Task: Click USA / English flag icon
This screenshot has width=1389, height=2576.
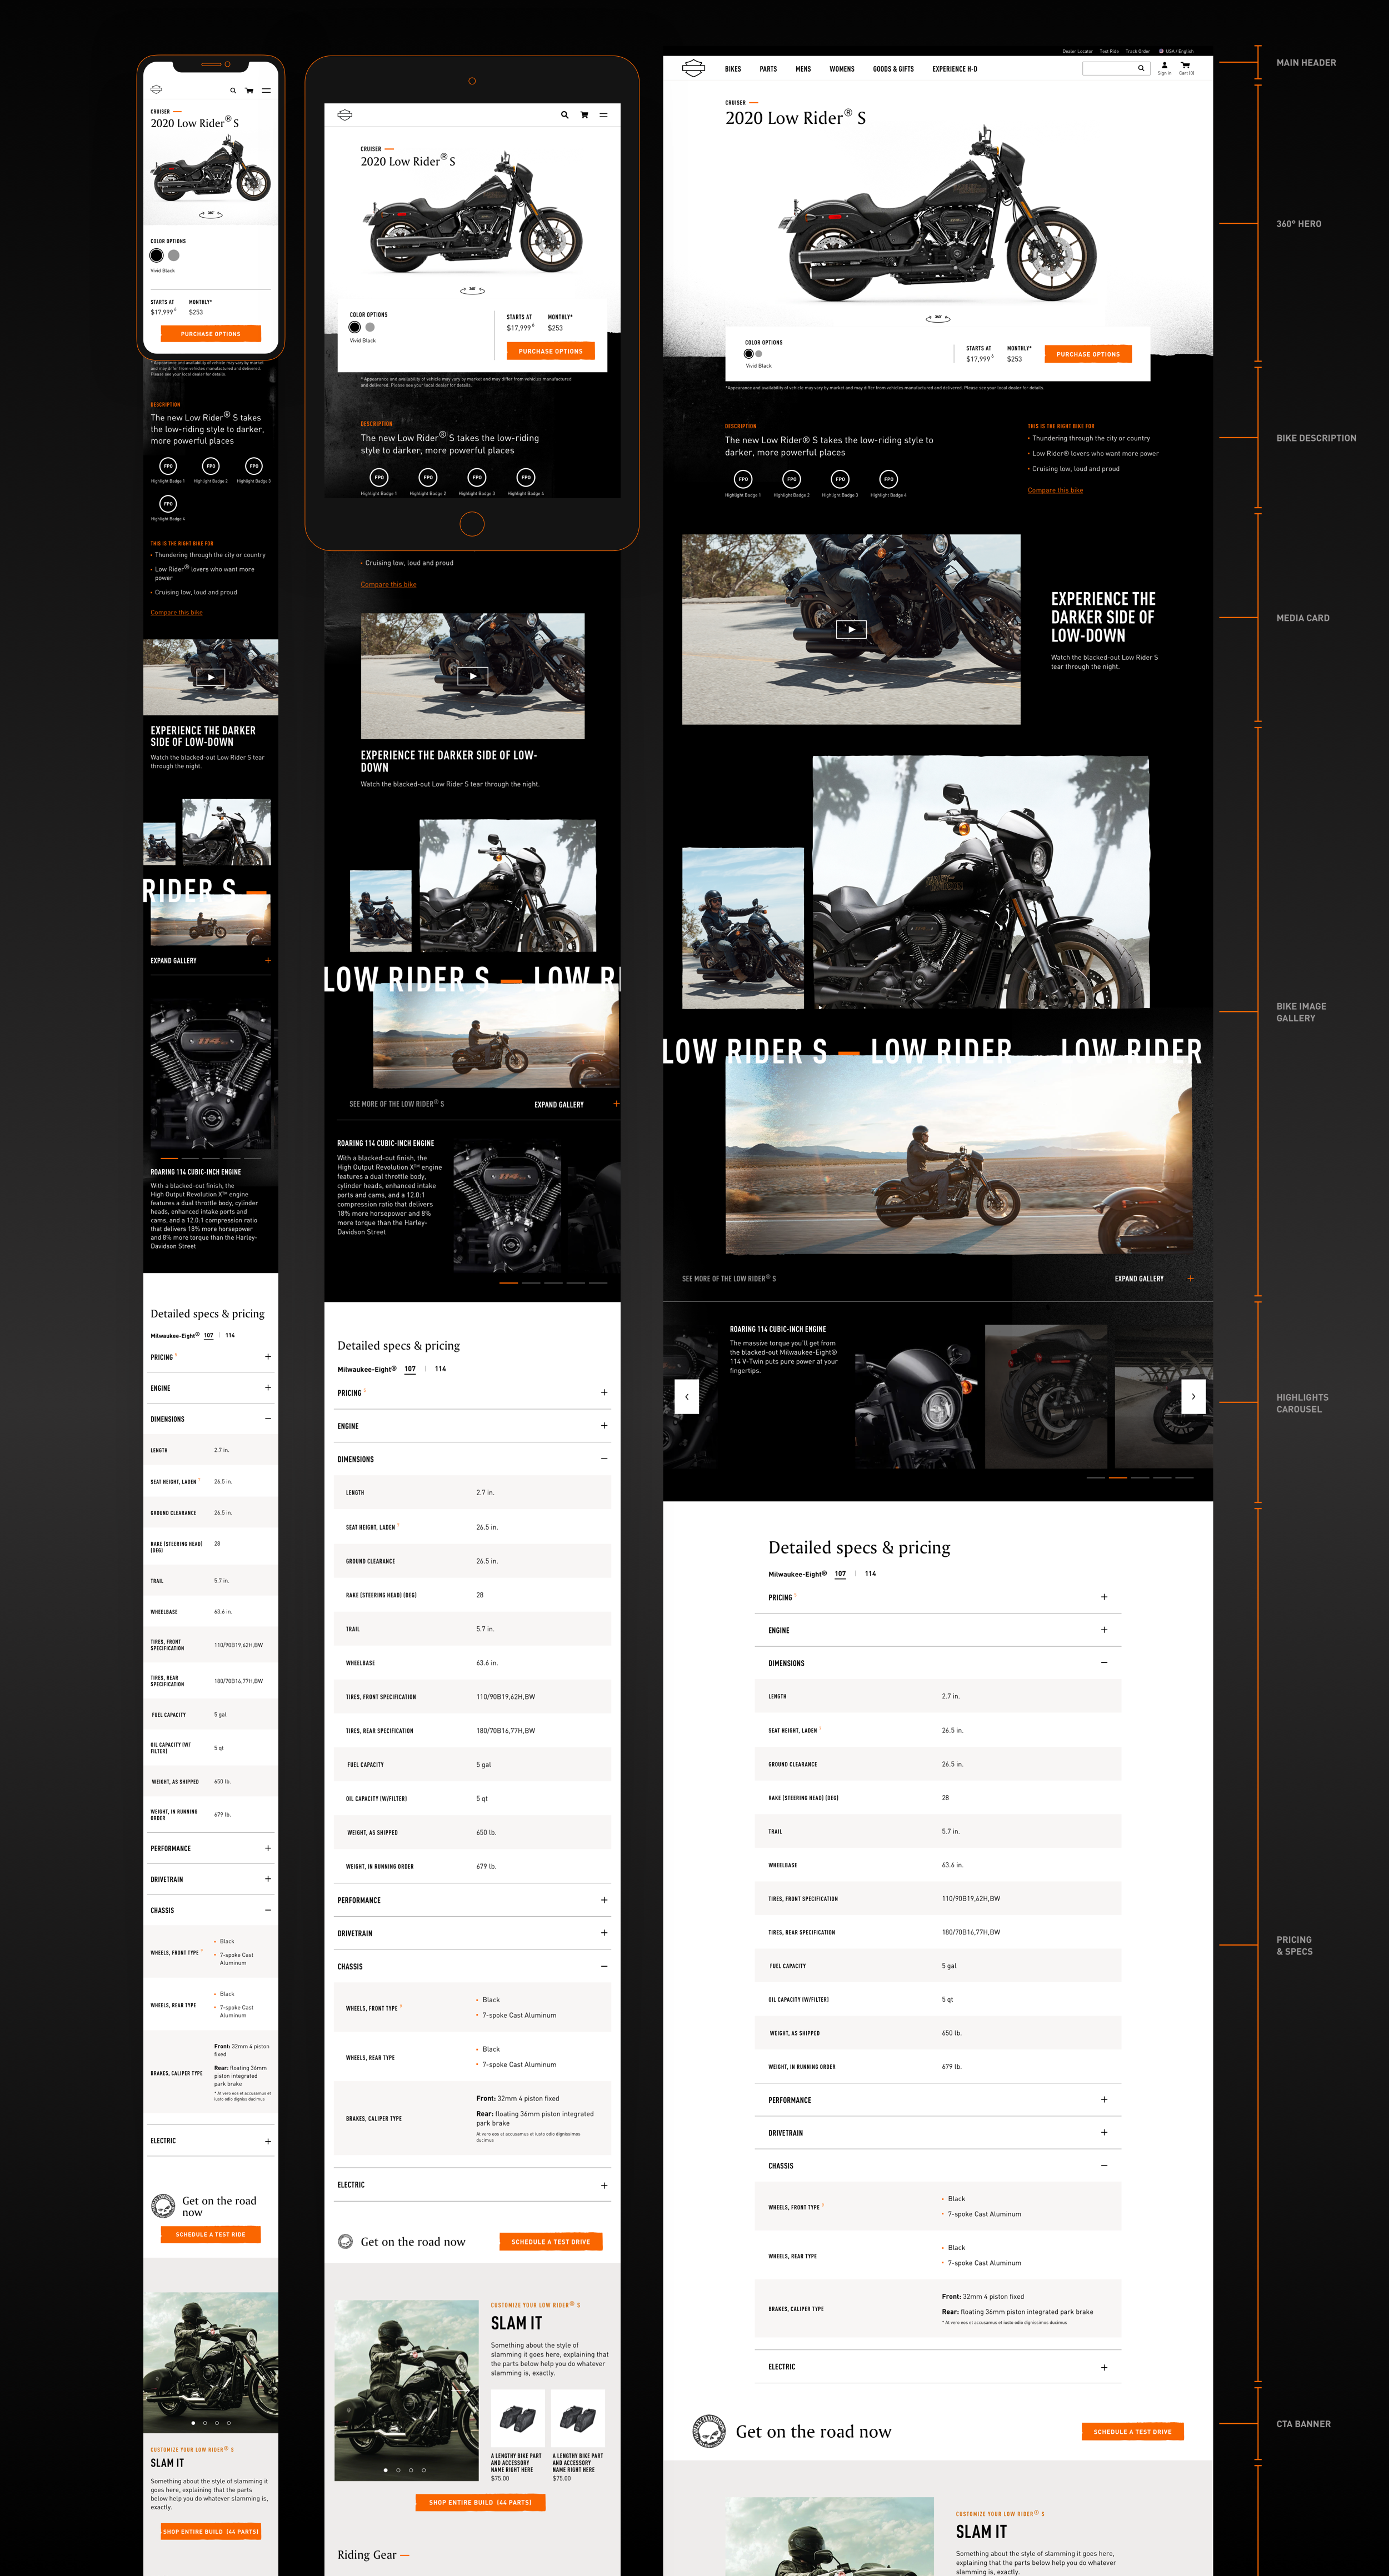Action: pyautogui.click(x=1161, y=51)
